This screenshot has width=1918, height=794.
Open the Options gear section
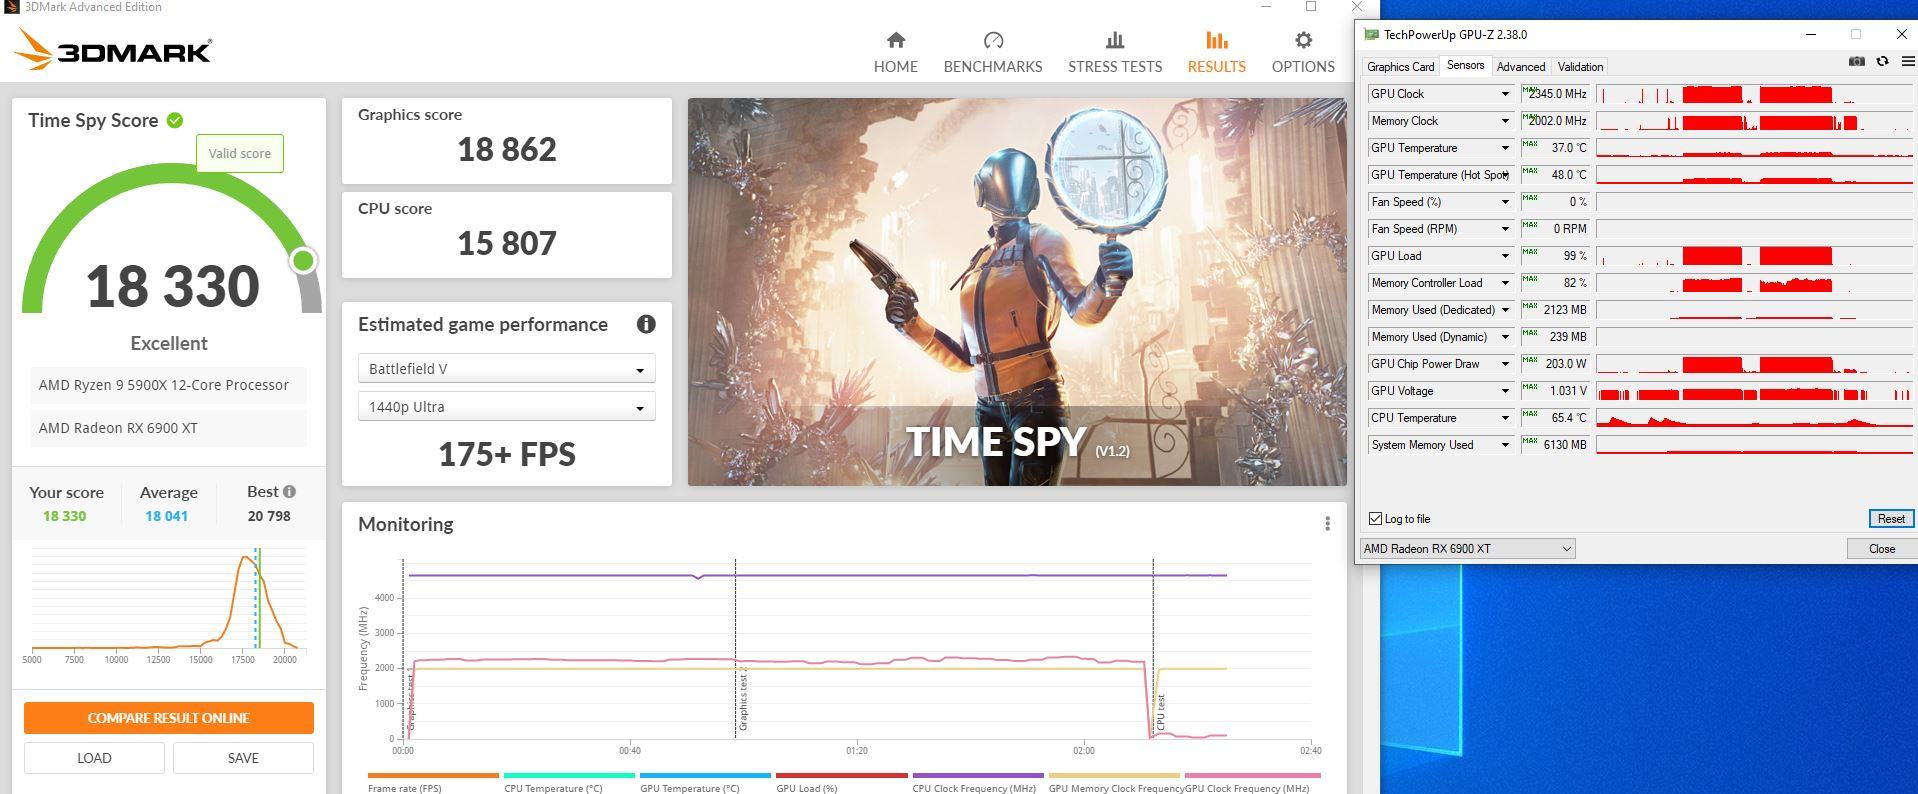pyautogui.click(x=1303, y=52)
